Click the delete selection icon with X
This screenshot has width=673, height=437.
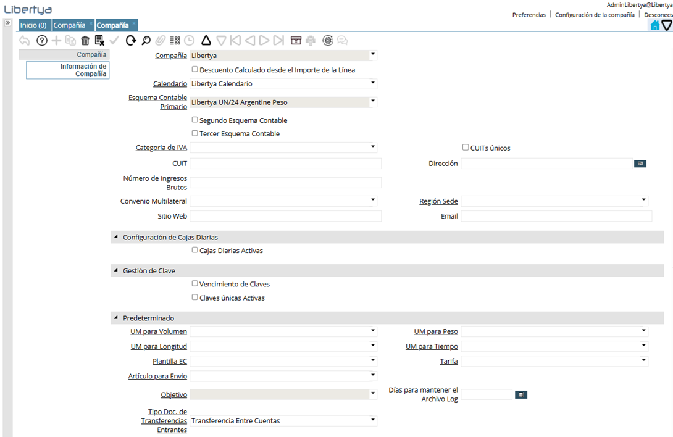coord(100,41)
